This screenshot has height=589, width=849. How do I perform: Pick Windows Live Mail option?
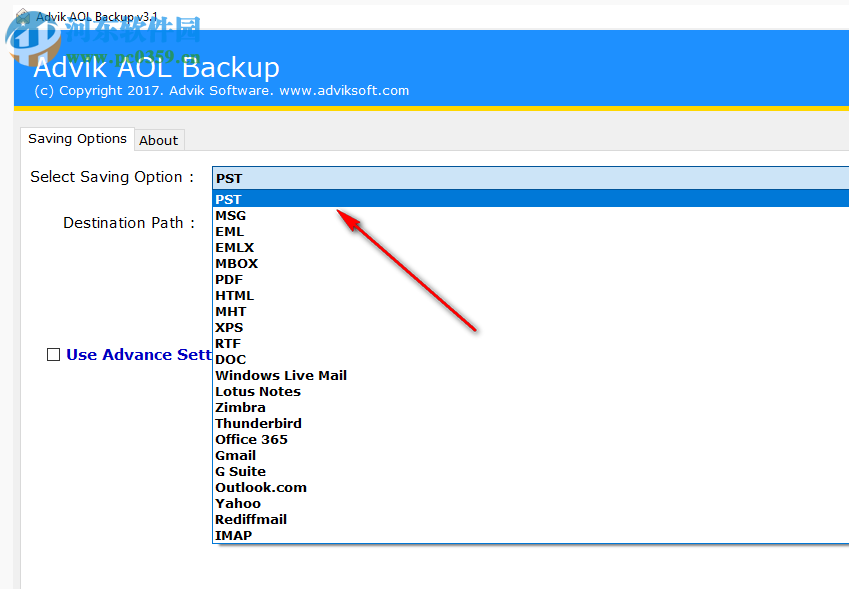pyautogui.click(x=280, y=375)
